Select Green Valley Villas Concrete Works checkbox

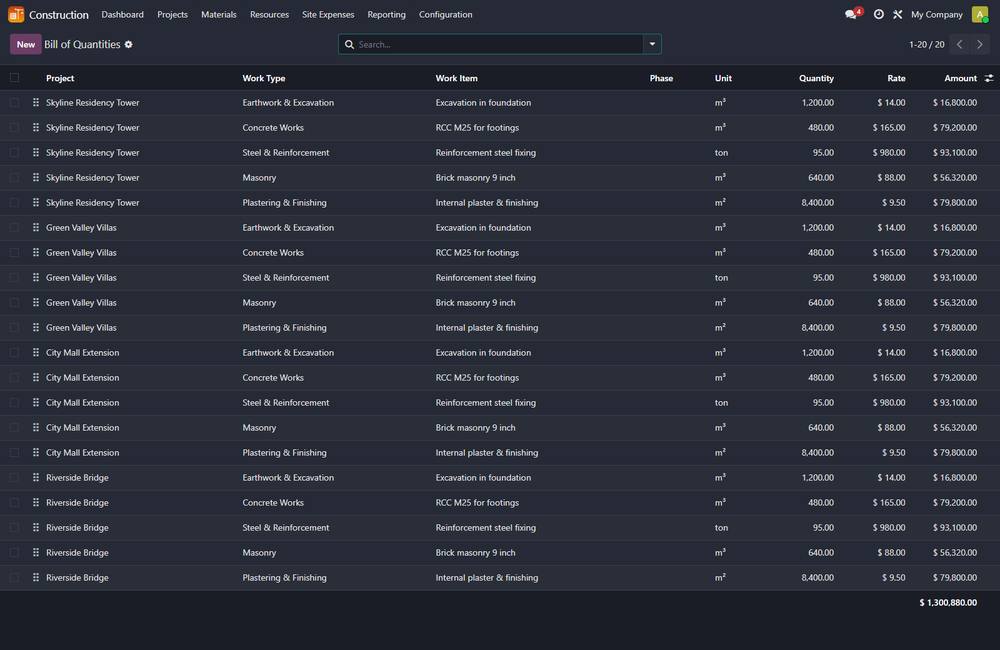click(x=14, y=253)
